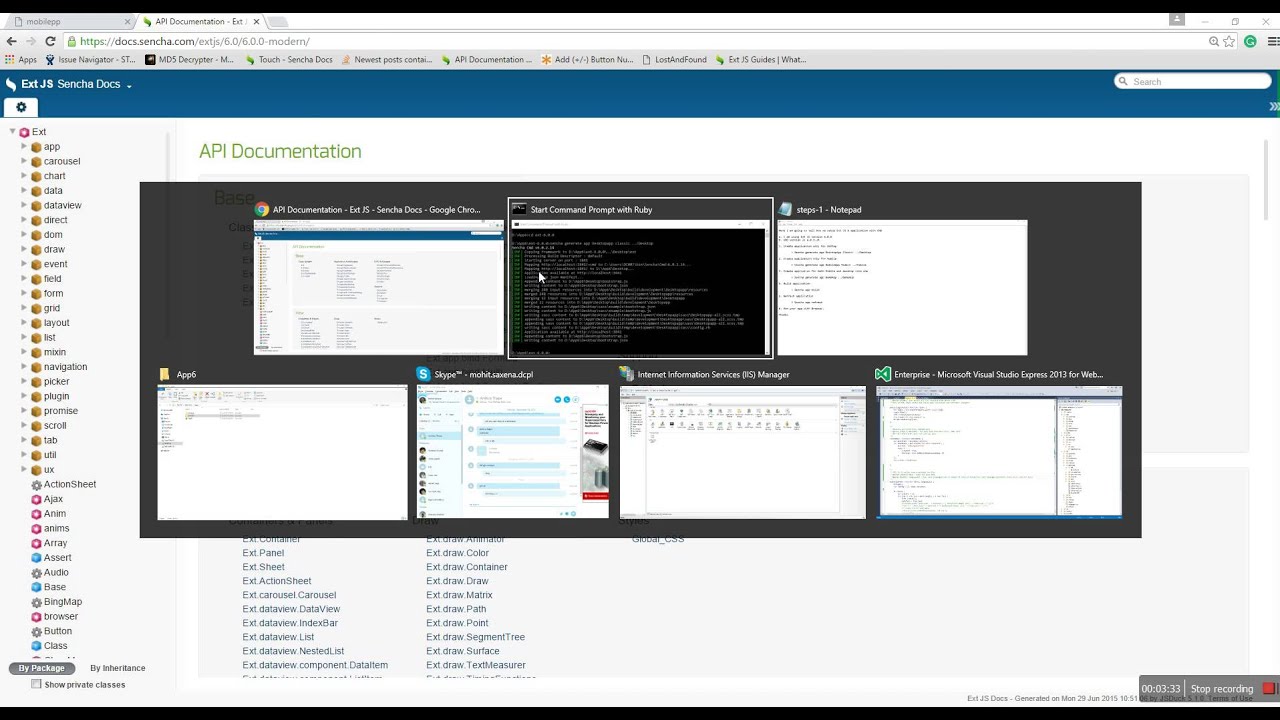Select the API Documentation browser tab
Screen dimensions: 1280x720
point(200,21)
